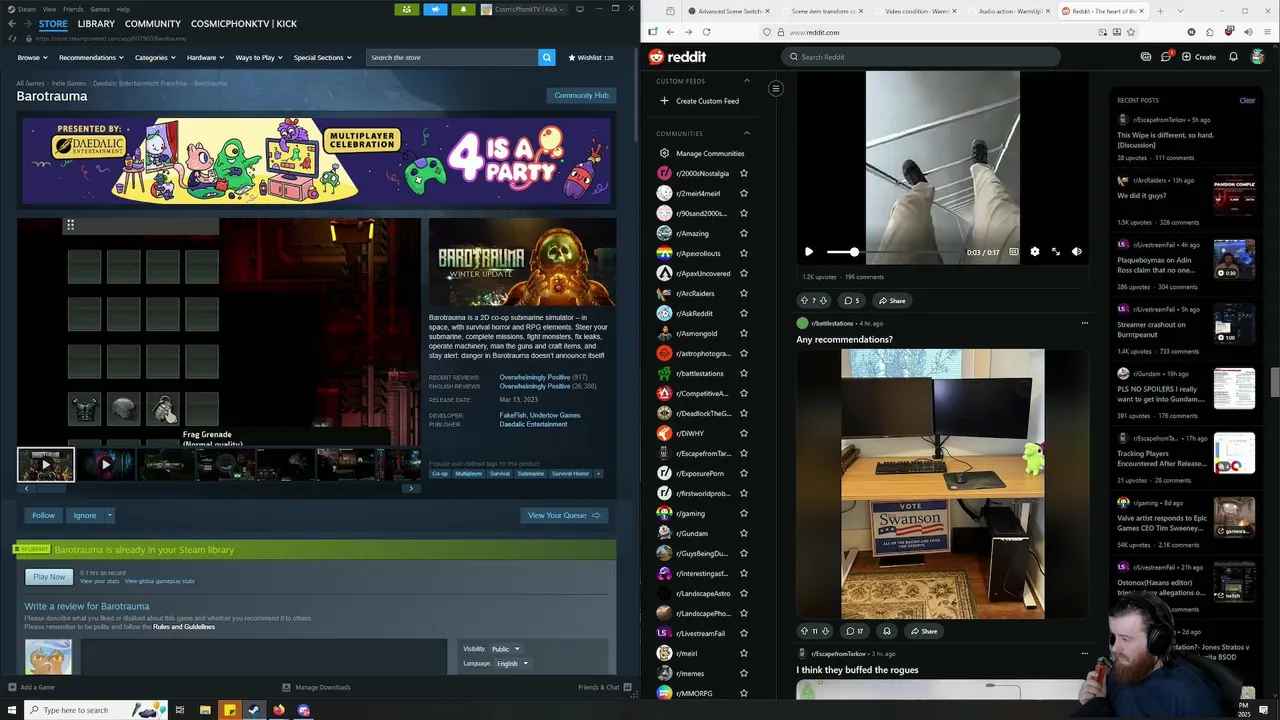Expand Steam Hardware dropdown
This screenshot has width=1280, height=720.
[x=206, y=57]
